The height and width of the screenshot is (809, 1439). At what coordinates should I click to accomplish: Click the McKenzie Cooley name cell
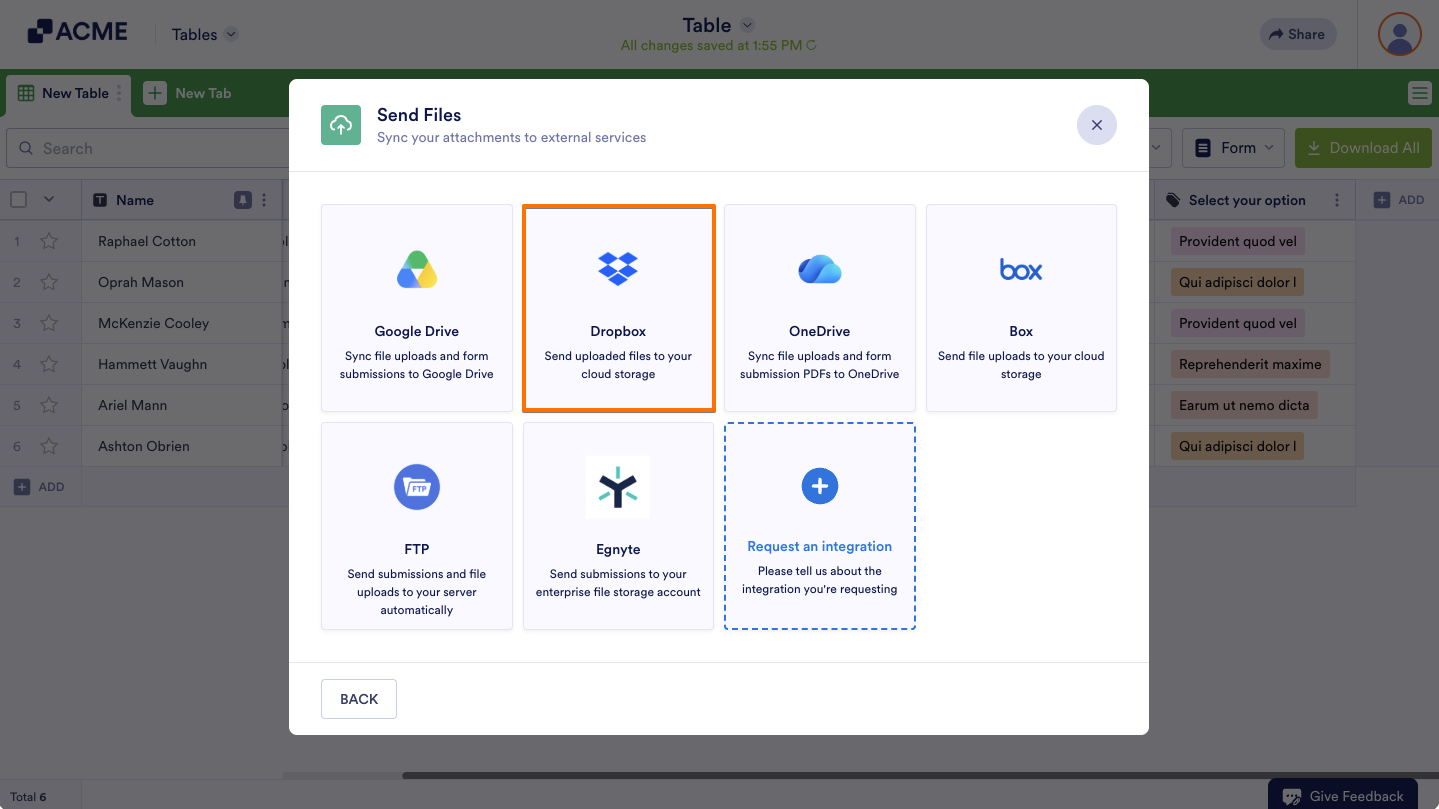pos(182,323)
